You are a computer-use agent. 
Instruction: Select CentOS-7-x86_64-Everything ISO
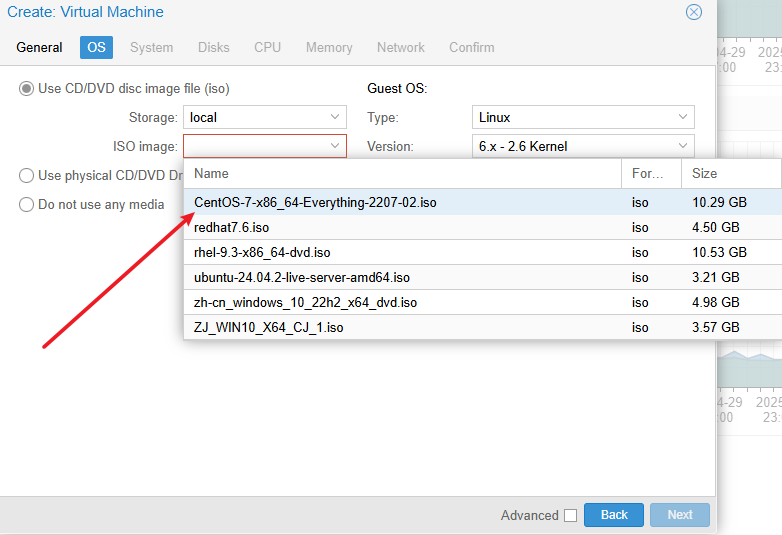coord(315,202)
